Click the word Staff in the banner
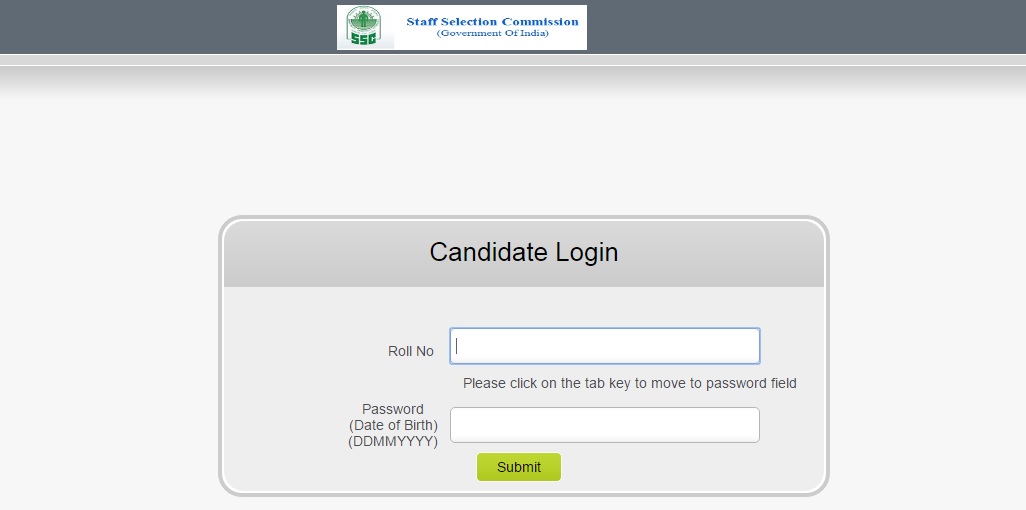1026x510 pixels. coord(421,21)
